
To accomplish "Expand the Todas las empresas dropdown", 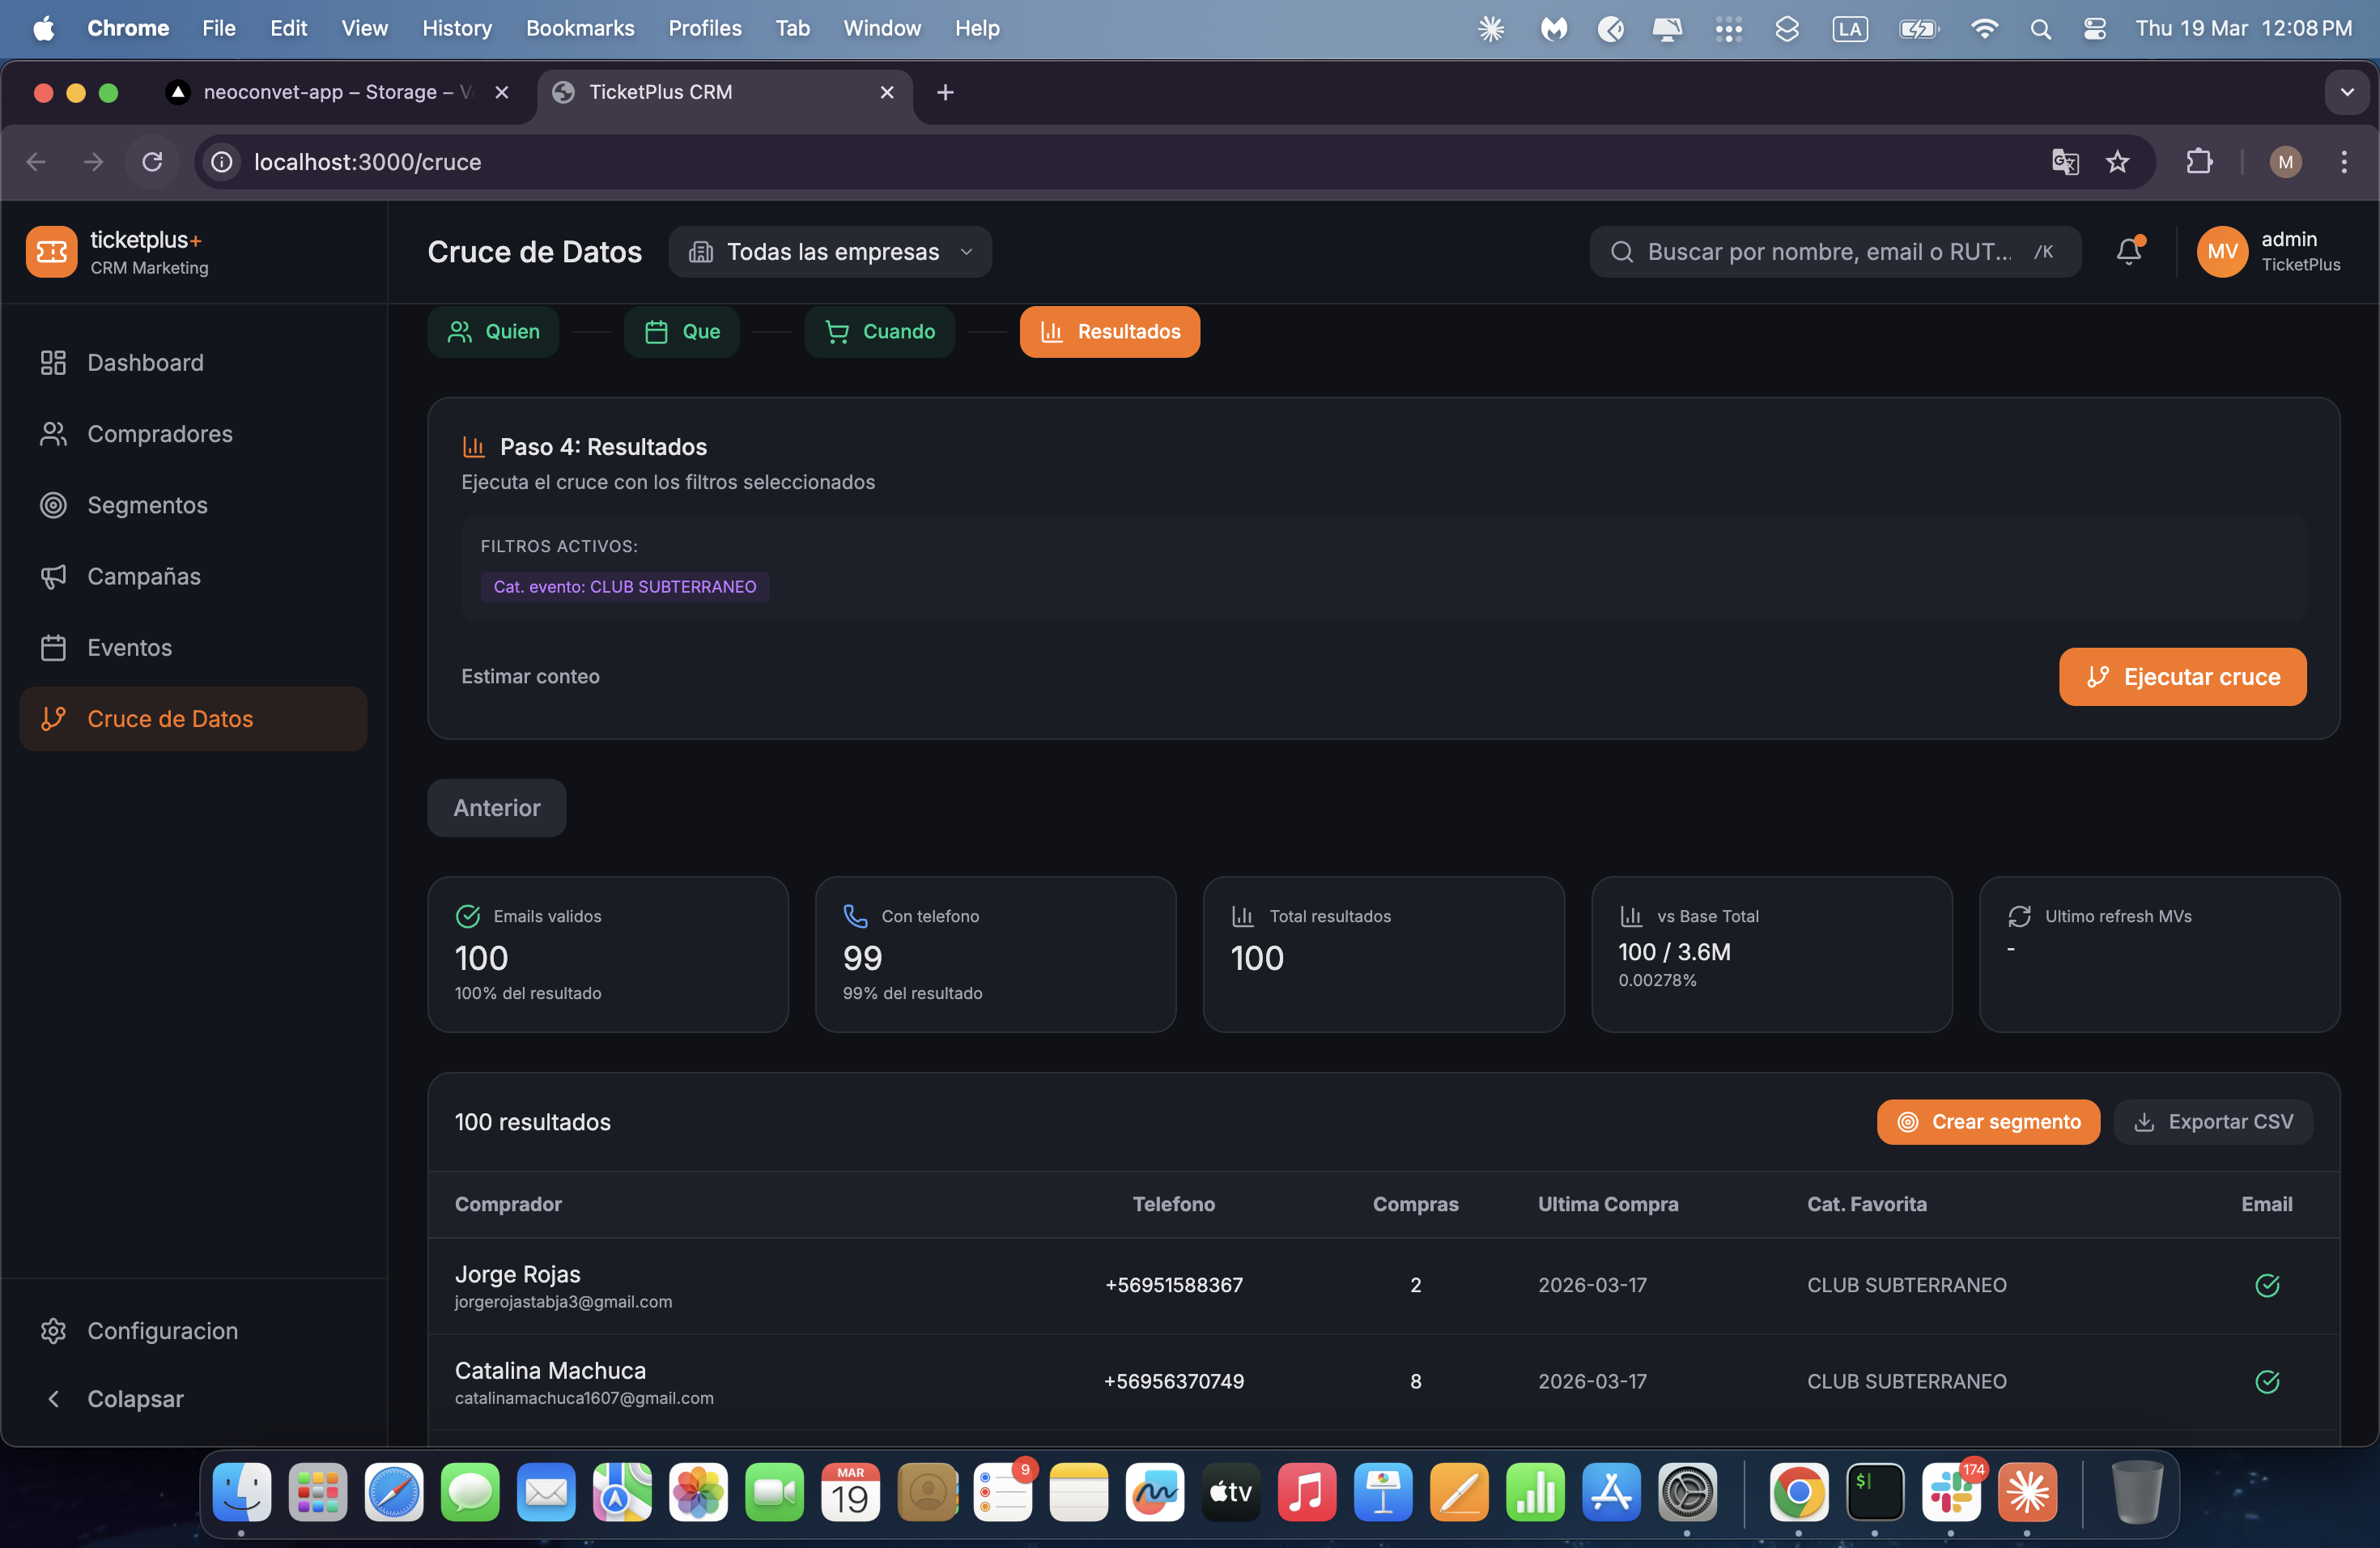I will [x=830, y=251].
